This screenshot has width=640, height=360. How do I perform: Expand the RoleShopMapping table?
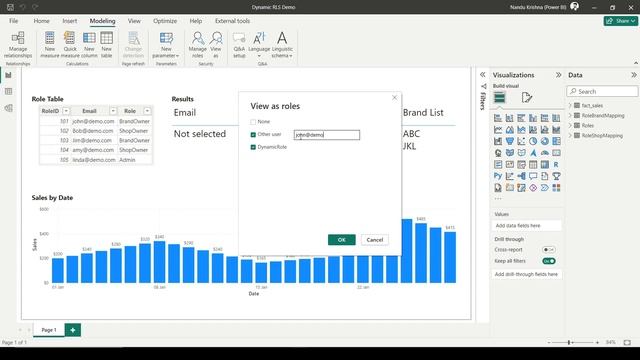(x=570, y=136)
